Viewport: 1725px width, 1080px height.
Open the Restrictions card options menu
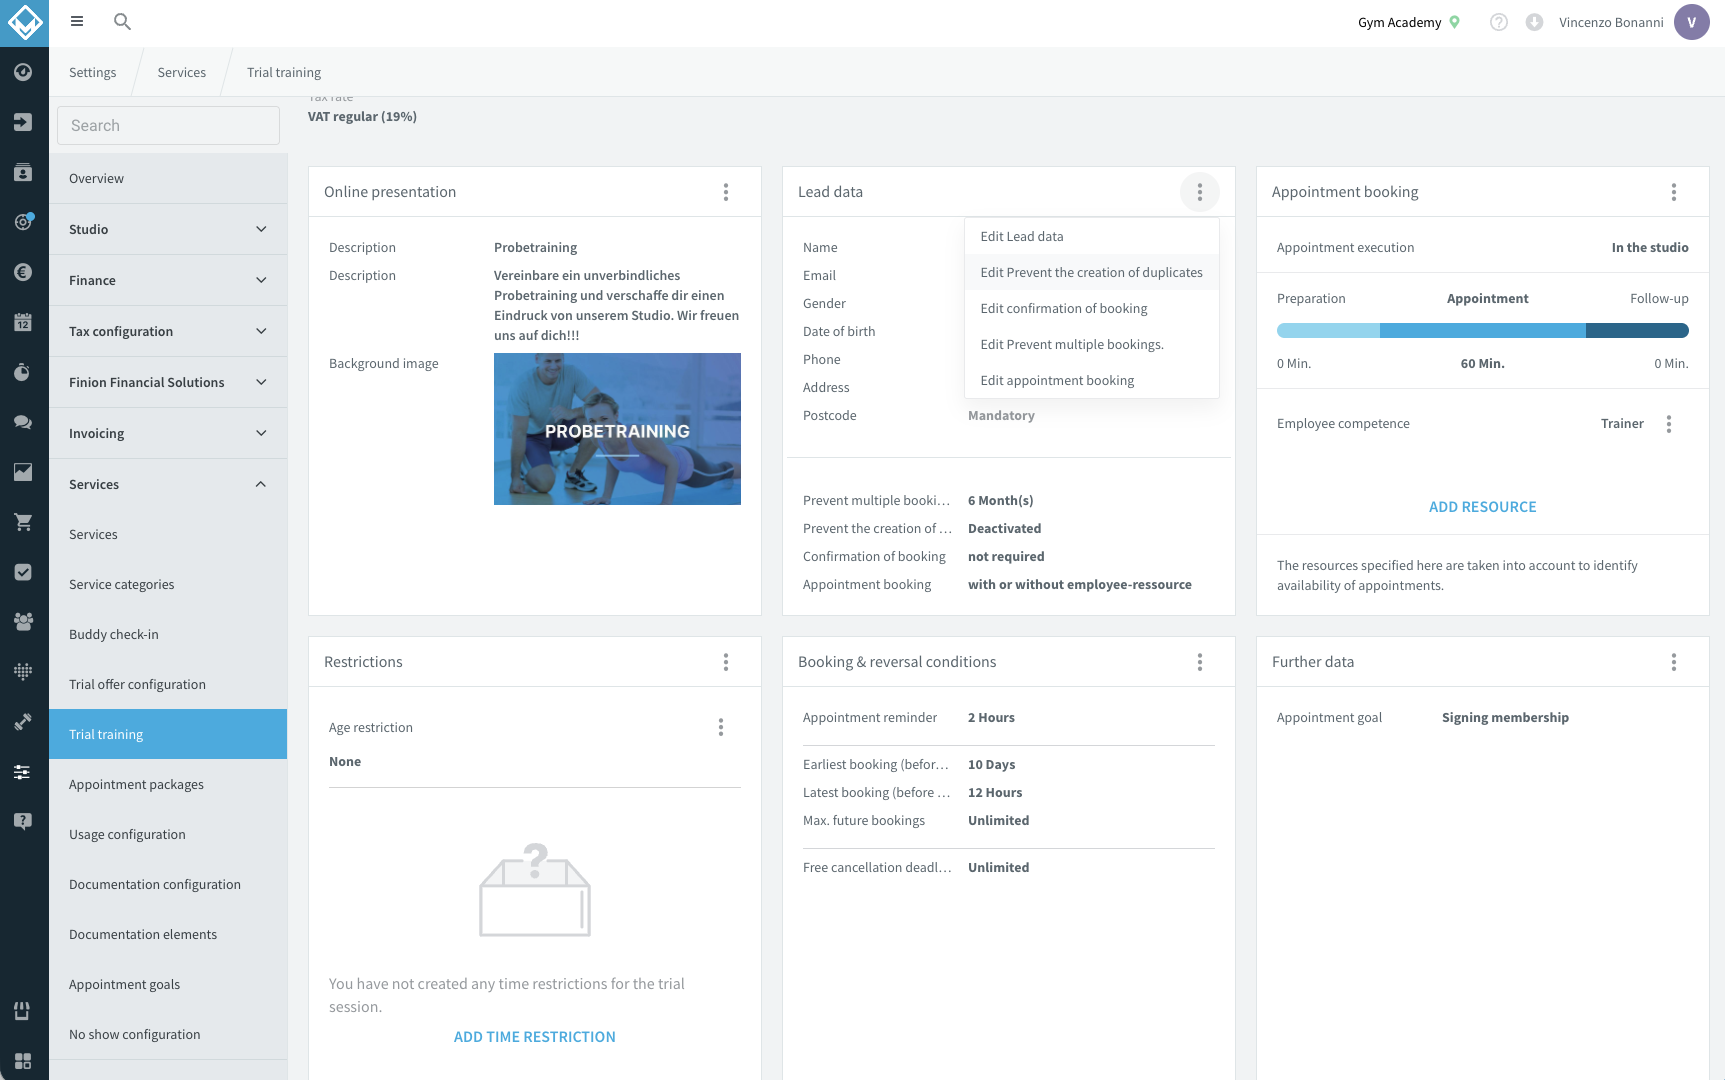pyautogui.click(x=726, y=662)
